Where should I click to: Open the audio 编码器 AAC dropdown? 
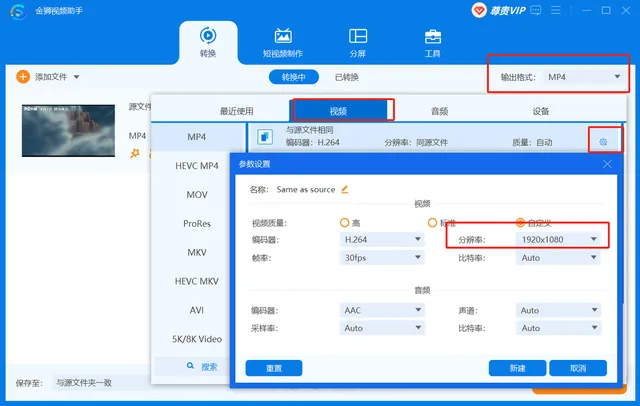(382, 310)
